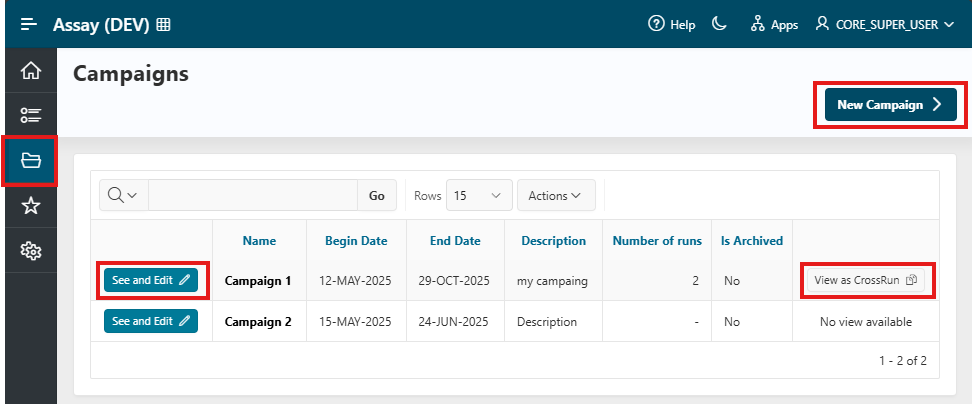Open the Apps network menu

(x=774, y=25)
